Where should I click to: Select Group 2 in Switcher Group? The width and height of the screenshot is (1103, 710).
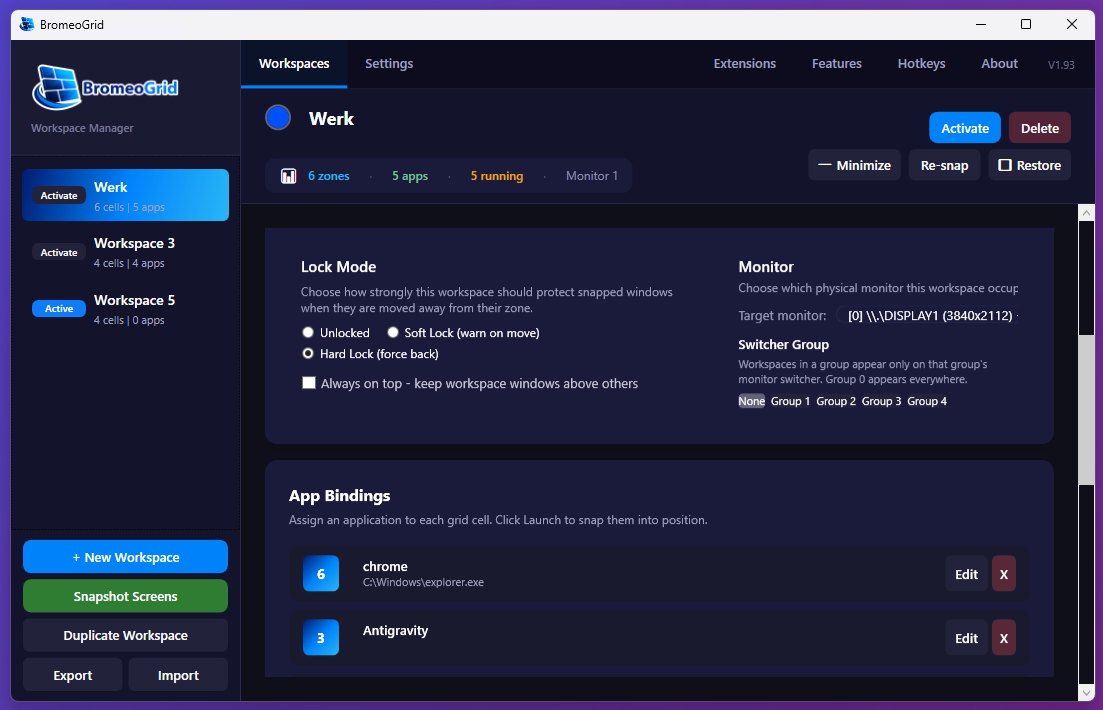(835, 400)
